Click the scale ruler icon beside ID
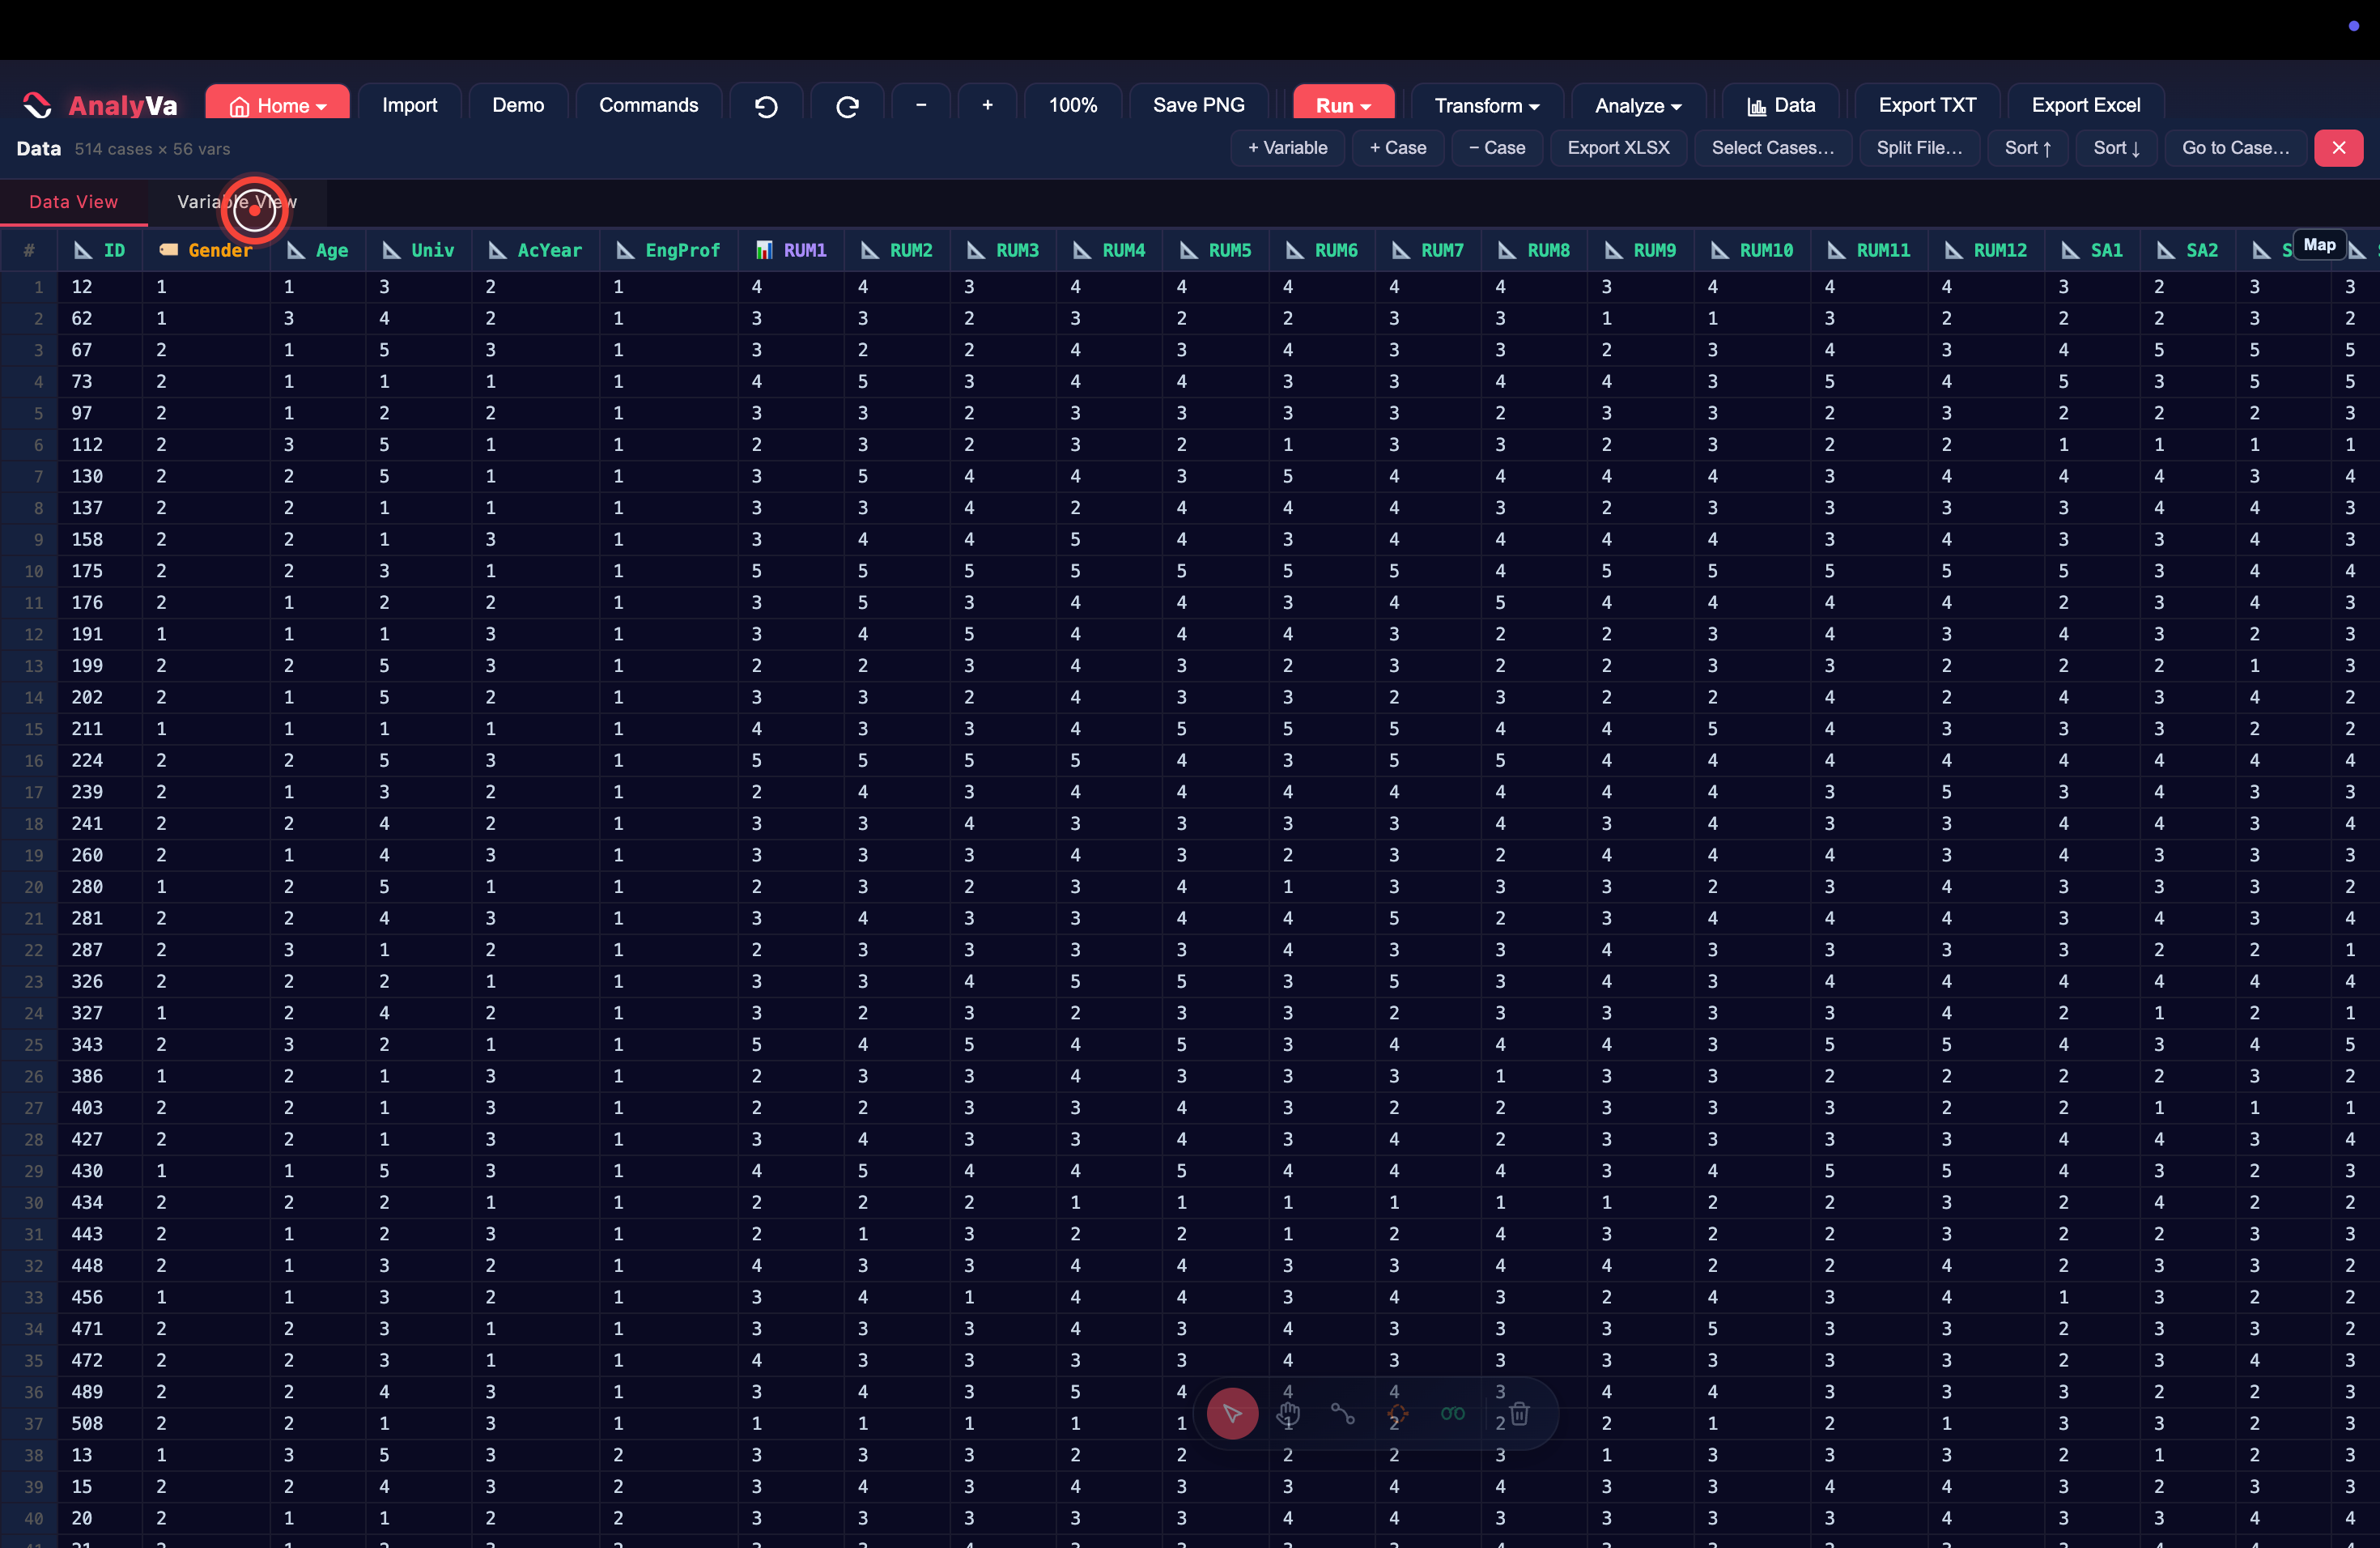 (x=83, y=250)
